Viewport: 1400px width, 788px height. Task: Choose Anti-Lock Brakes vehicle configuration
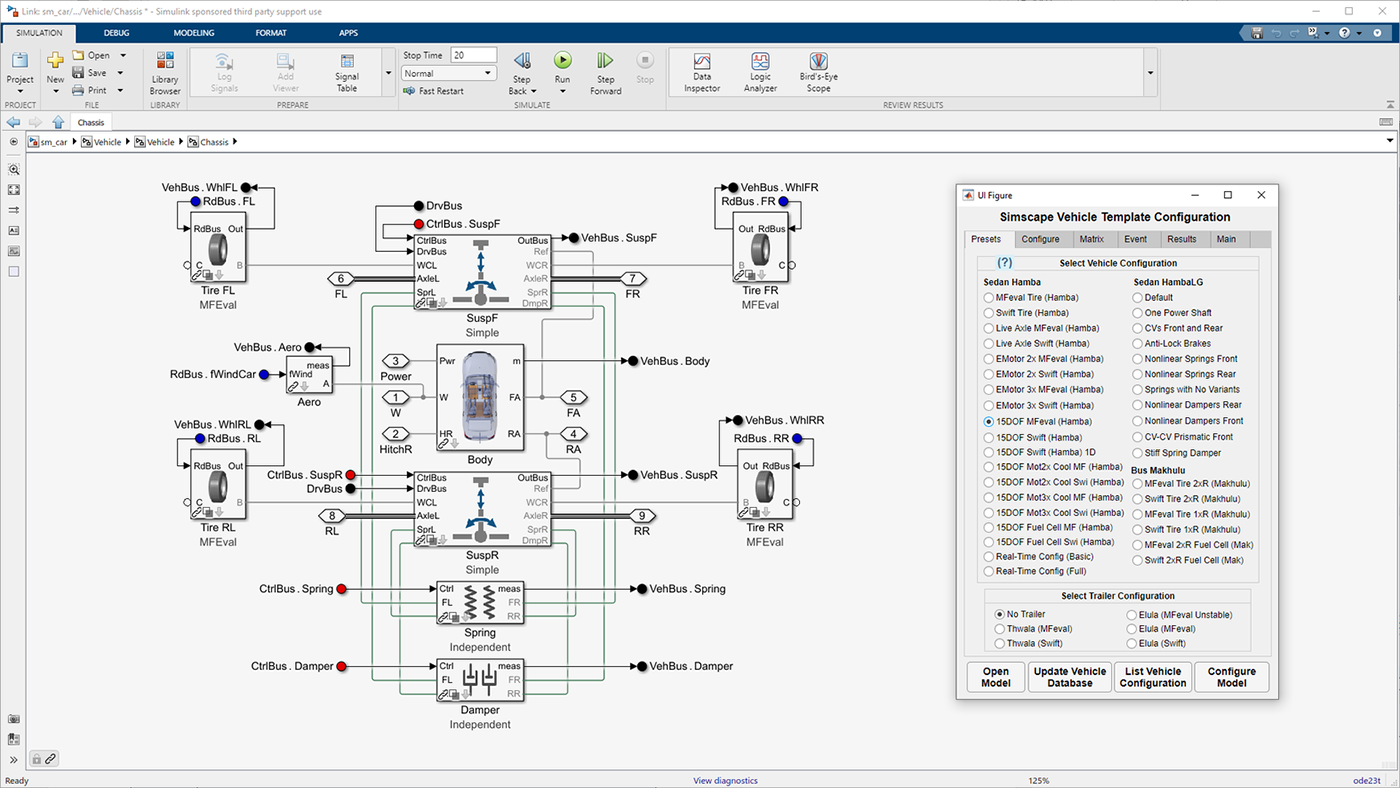click(x=1137, y=344)
